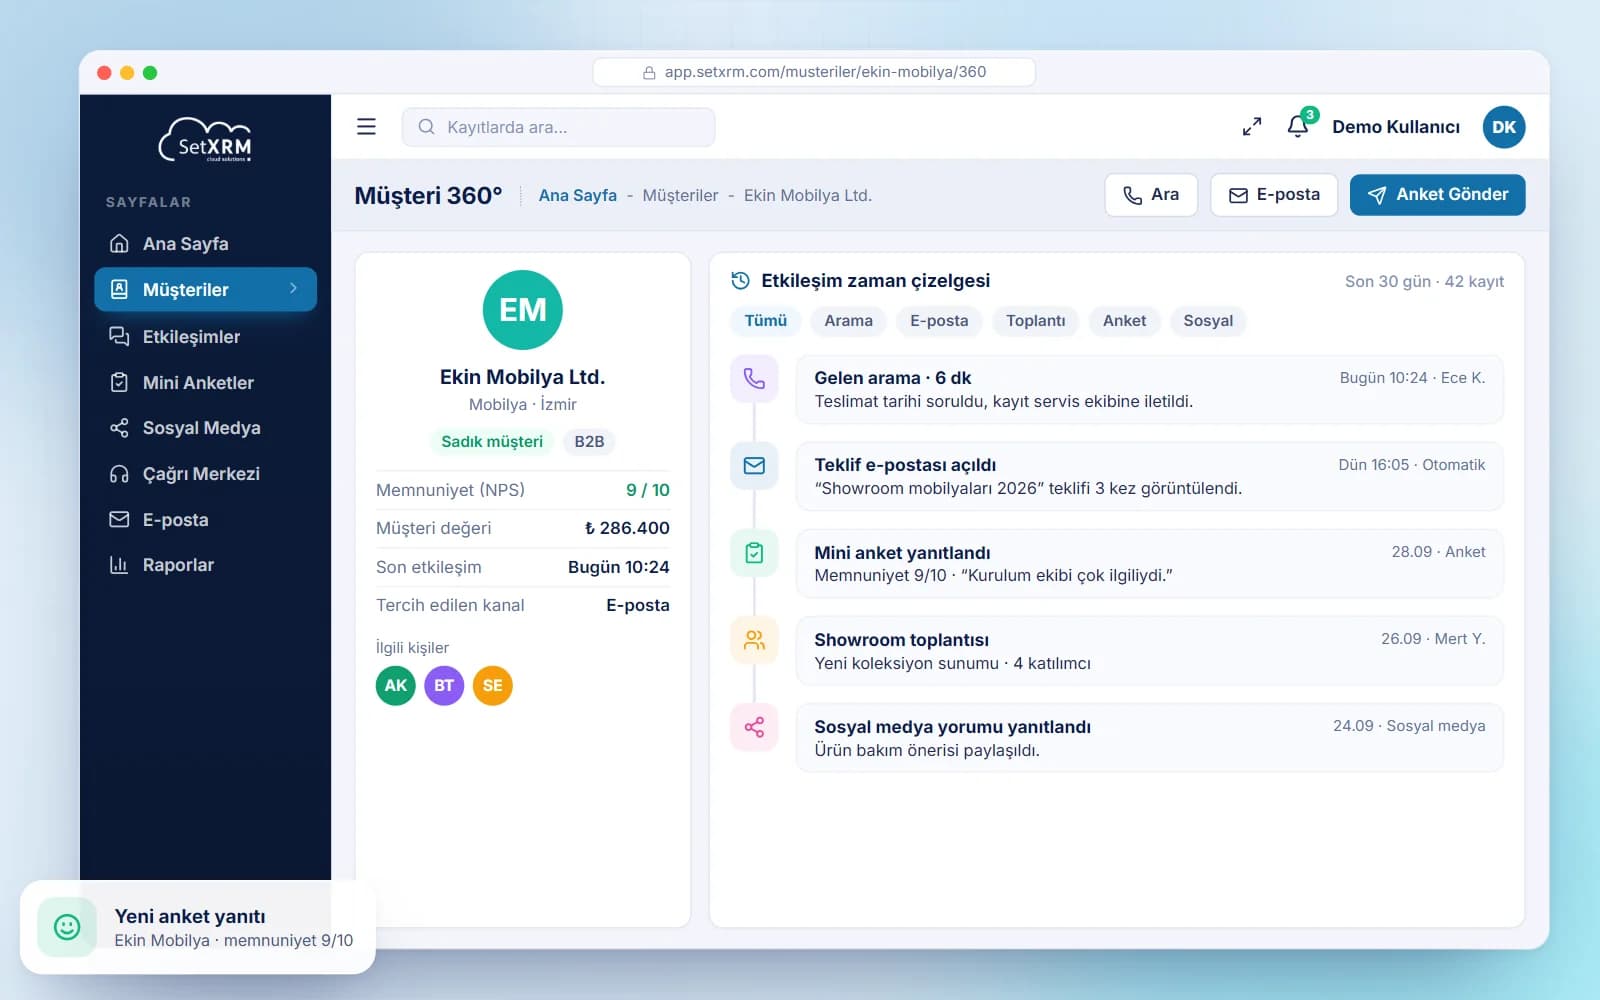Click the SetXRM cloud logo

(x=205, y=140)
